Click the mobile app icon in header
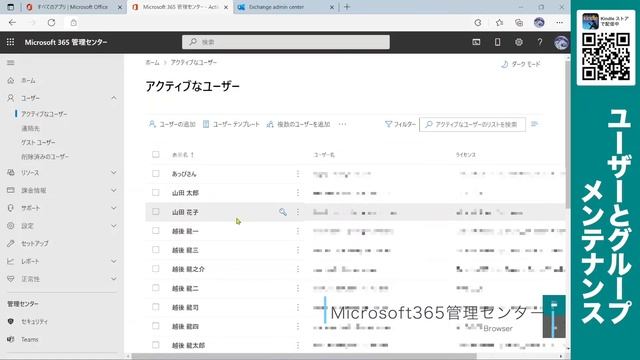 click(x=497, y=42)
